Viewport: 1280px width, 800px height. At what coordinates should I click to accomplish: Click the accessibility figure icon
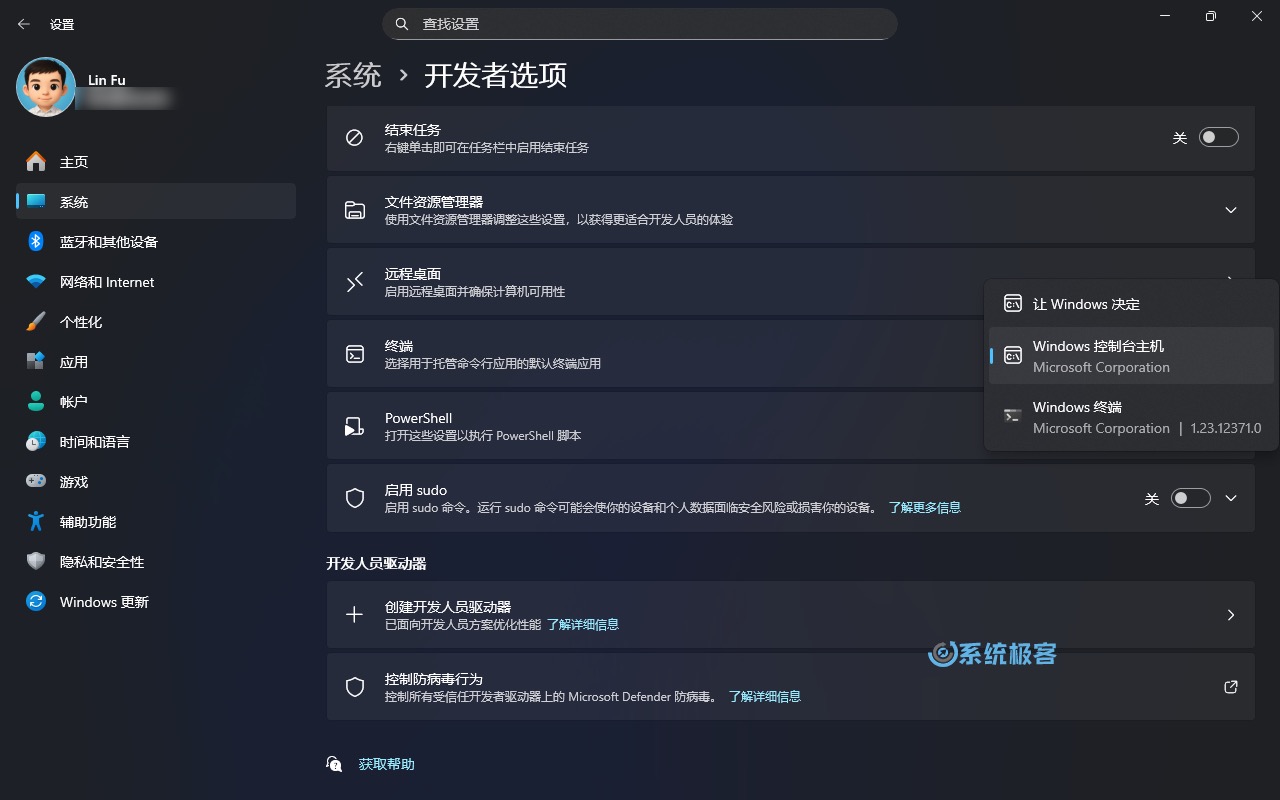point(36,521)
